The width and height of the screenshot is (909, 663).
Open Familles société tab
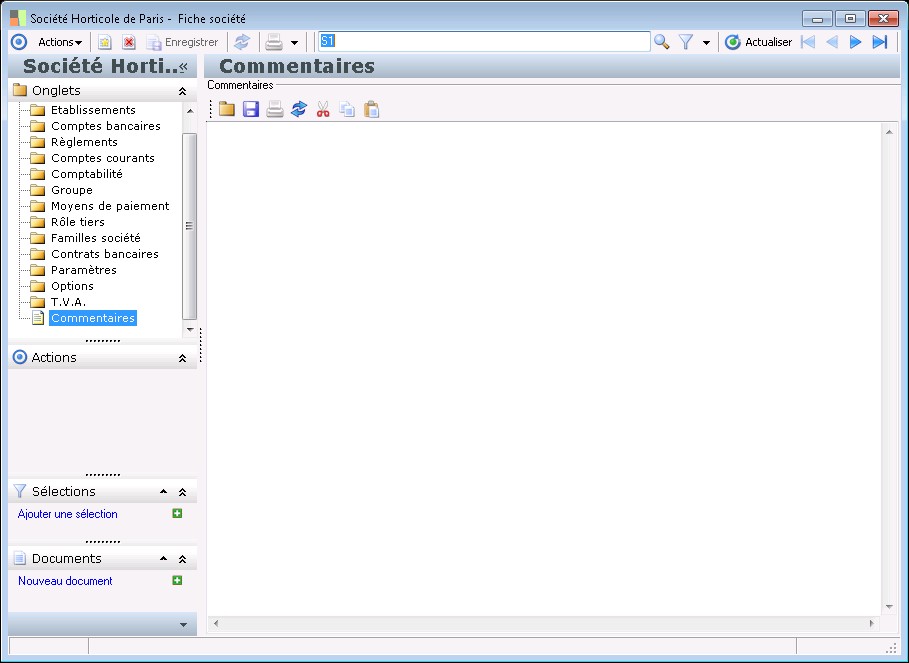click(x=96, y=238)
